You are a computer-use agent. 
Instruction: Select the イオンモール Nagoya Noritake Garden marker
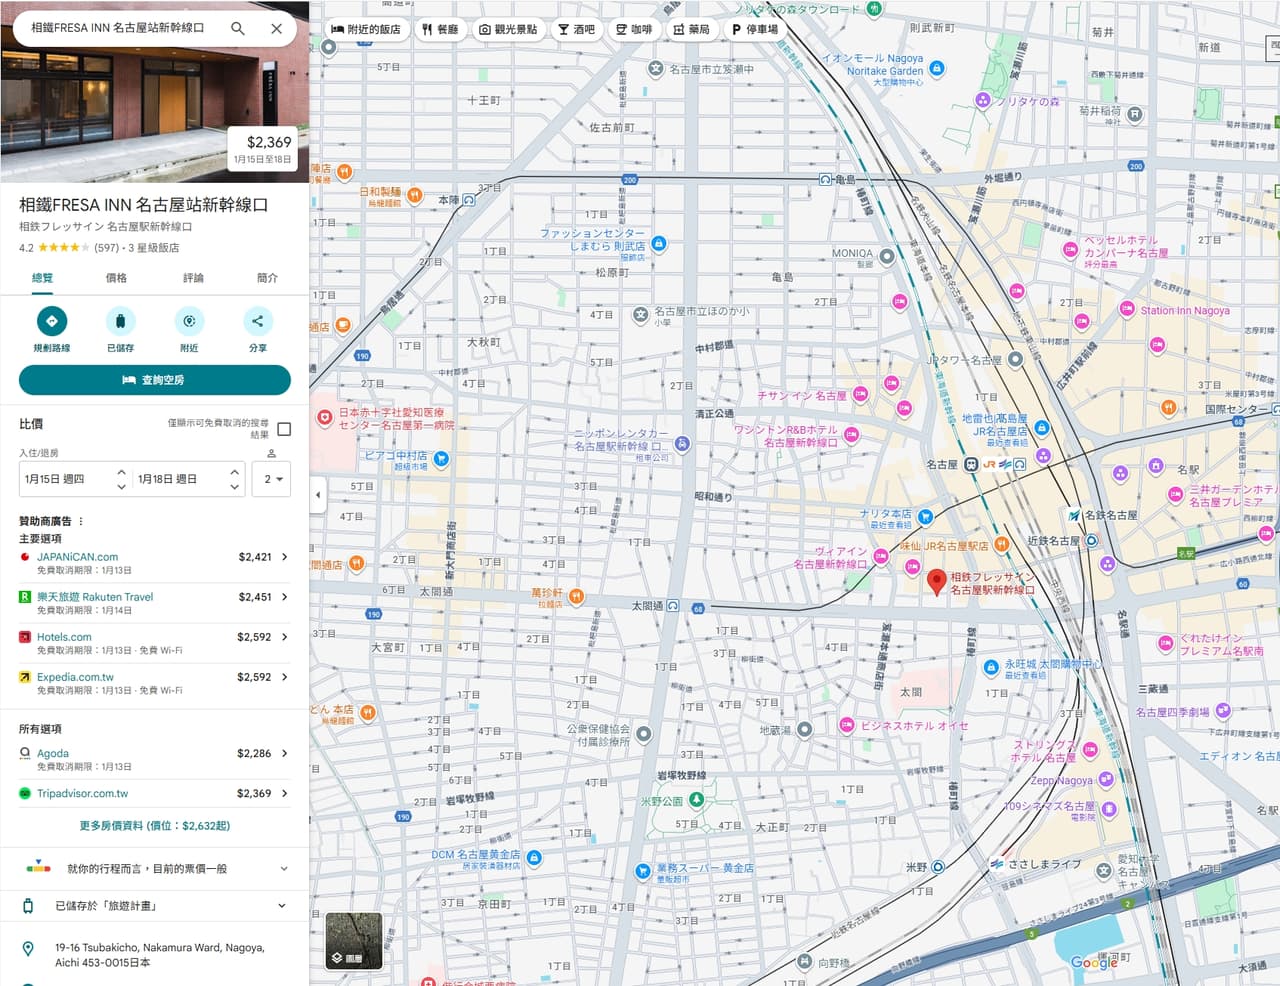click(x=937, y=68)
